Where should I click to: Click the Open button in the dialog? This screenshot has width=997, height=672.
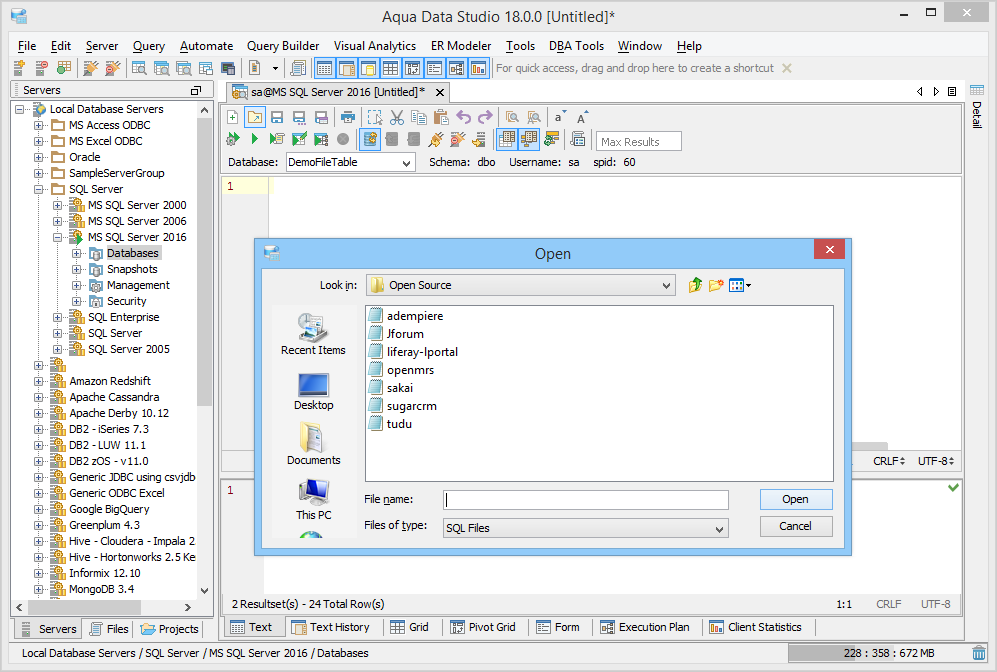[x=795, y=499]
